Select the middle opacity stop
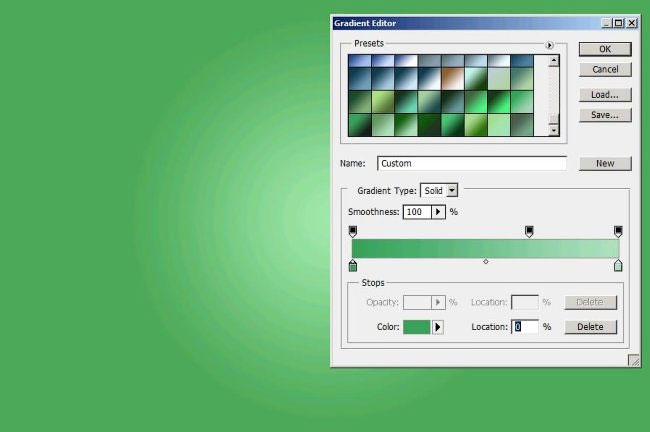Viewport: 650px width, 432px height. (x=529, y=231)
